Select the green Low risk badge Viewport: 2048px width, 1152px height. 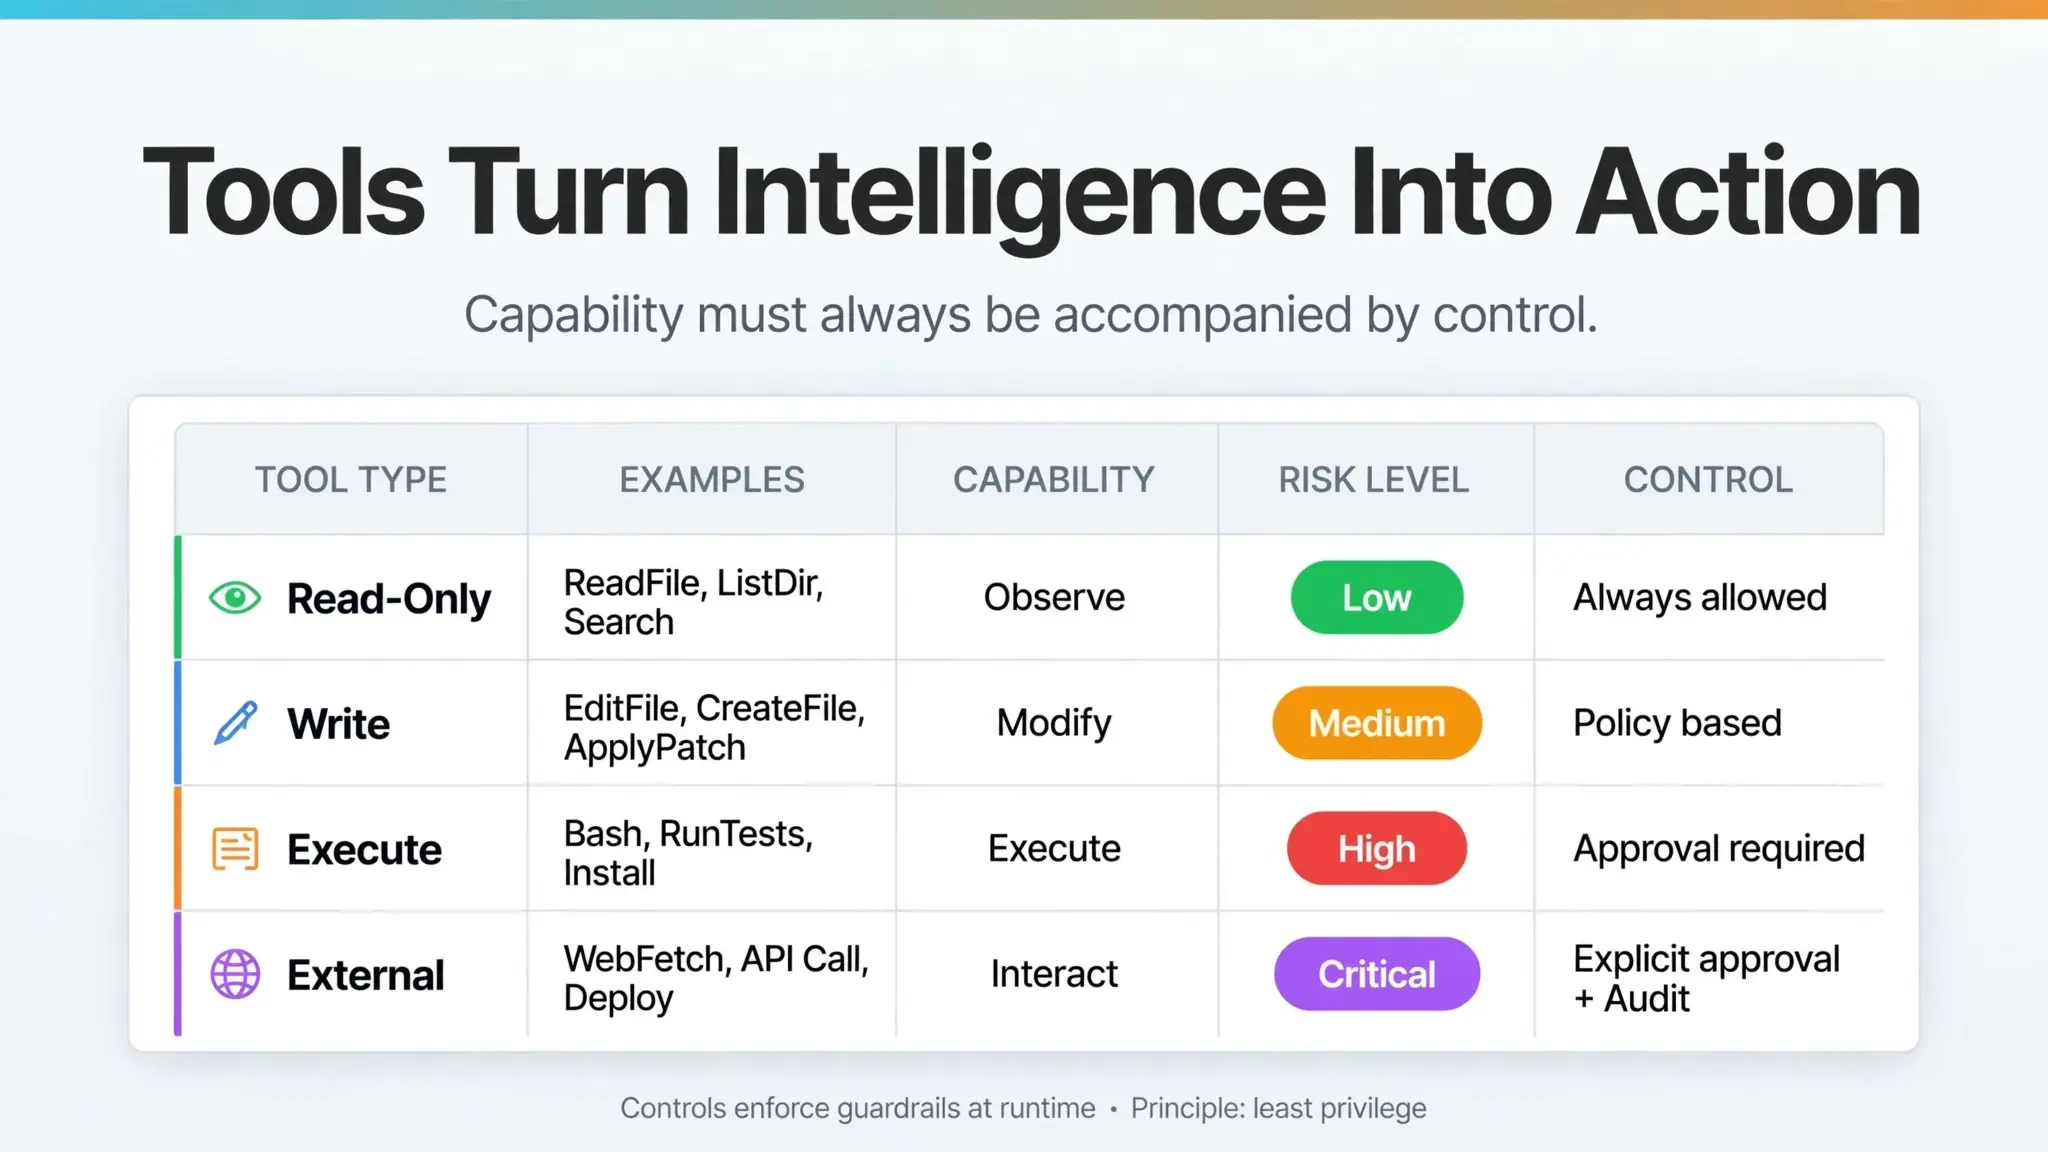coord(1376,597)
